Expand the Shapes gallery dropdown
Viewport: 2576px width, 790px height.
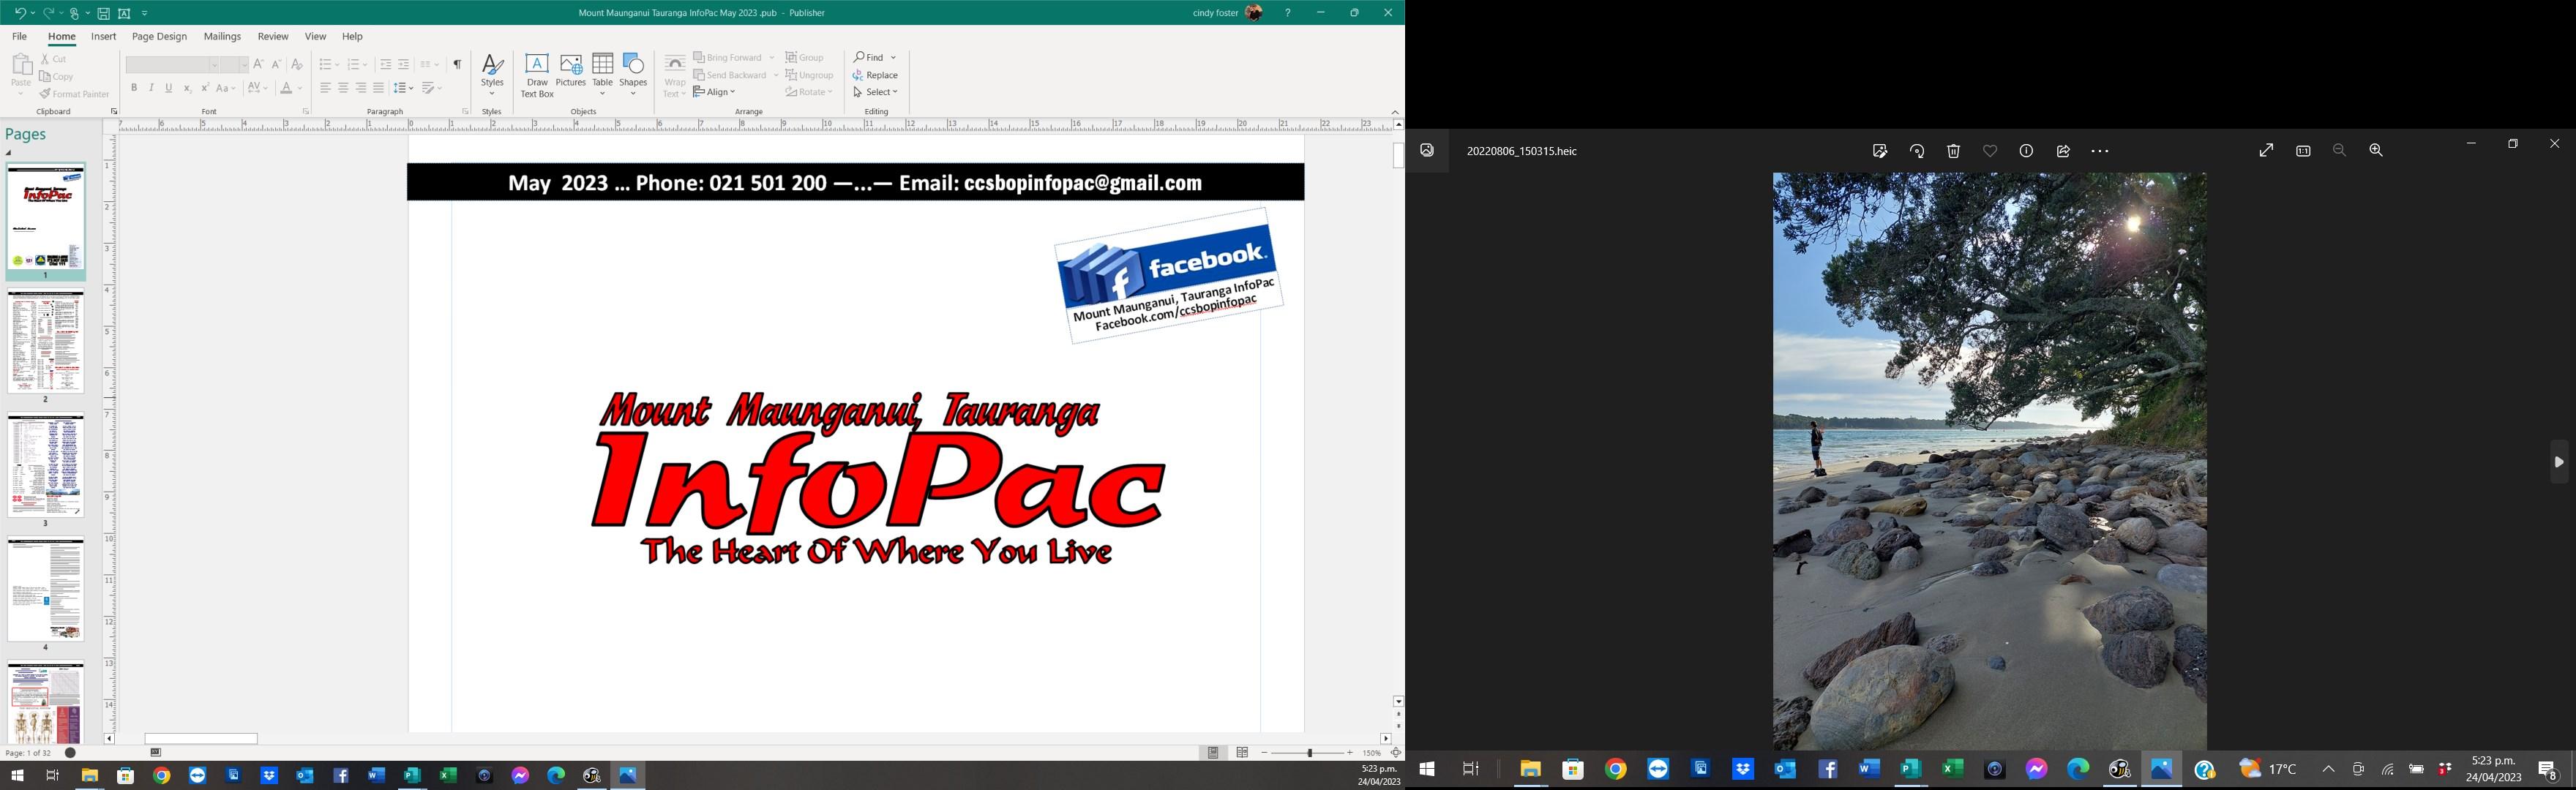pyautogui.click(x=633, y=94)
